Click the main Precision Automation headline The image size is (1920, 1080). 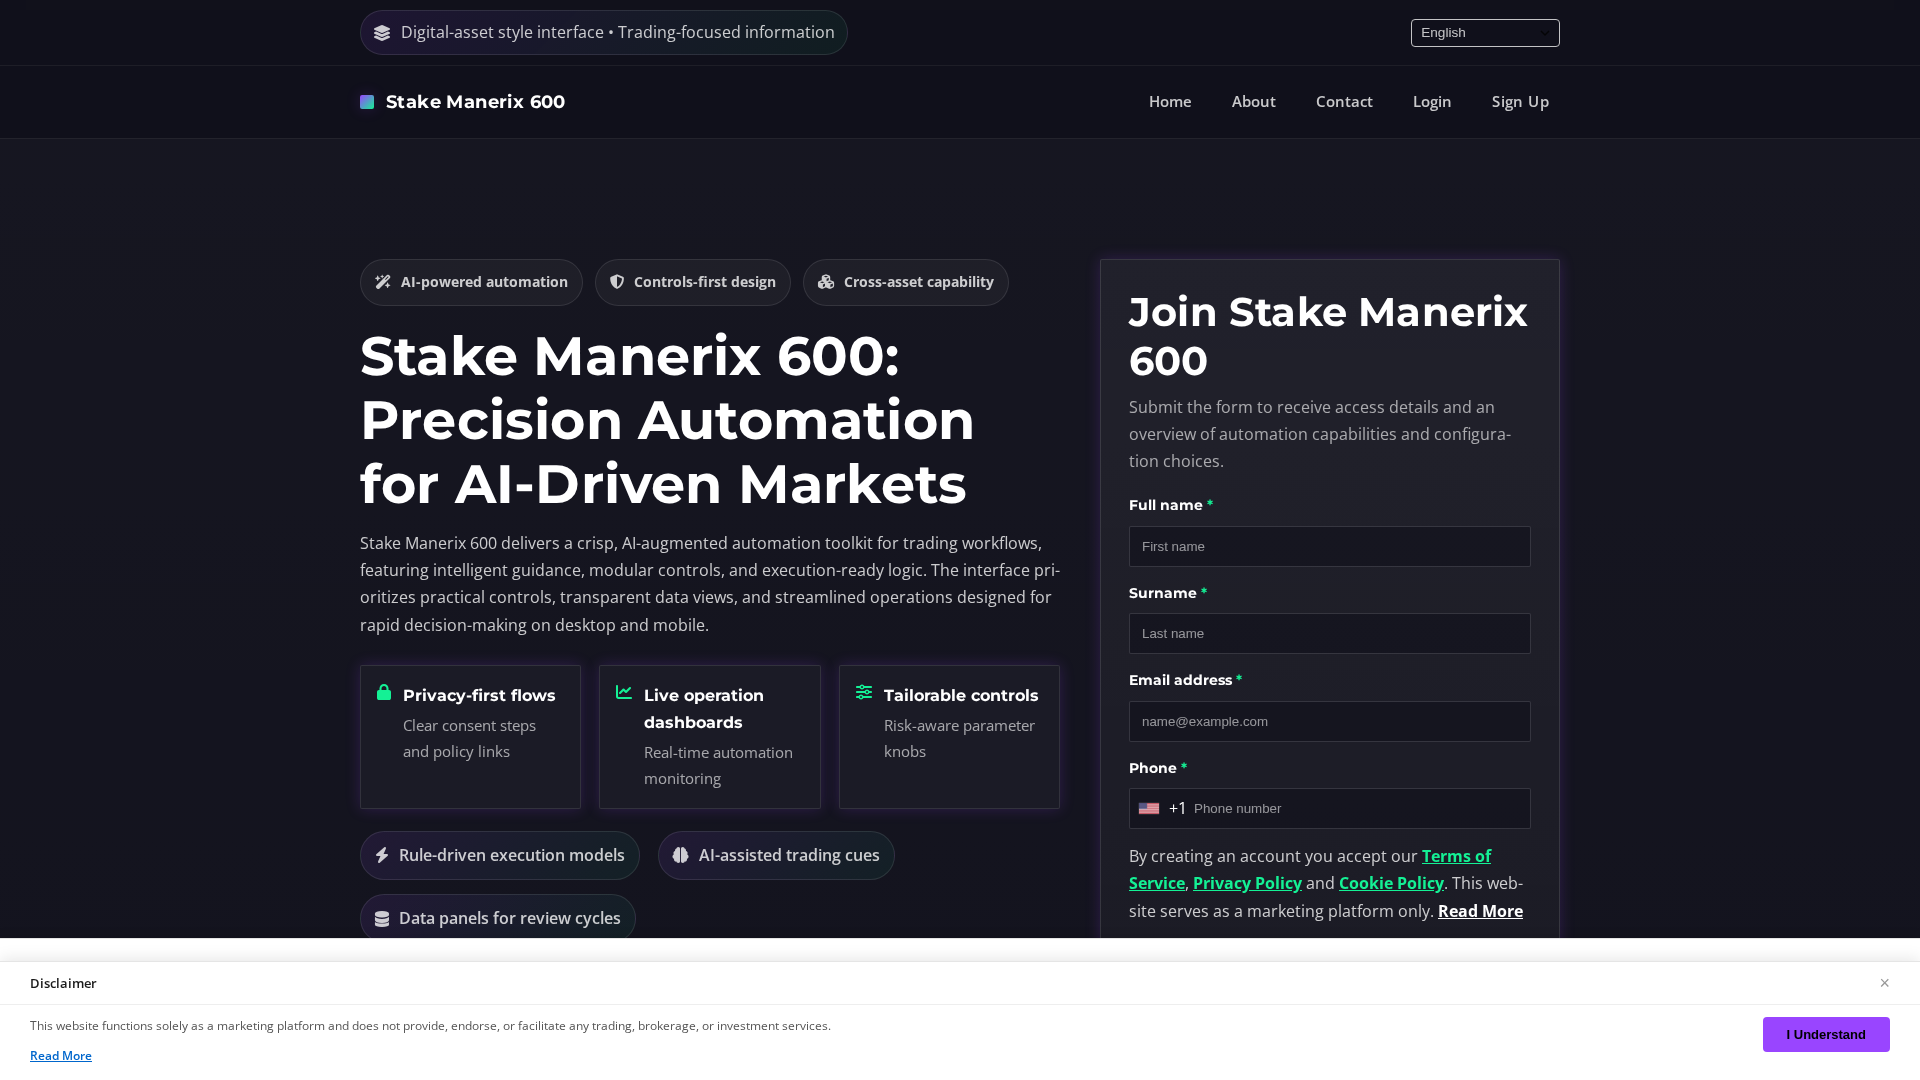[x=667, y=420]
